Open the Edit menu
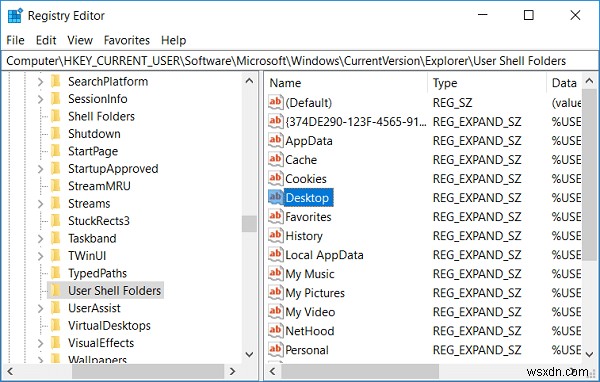The width and height of the screenshot is (600, 382). point(46,40)
